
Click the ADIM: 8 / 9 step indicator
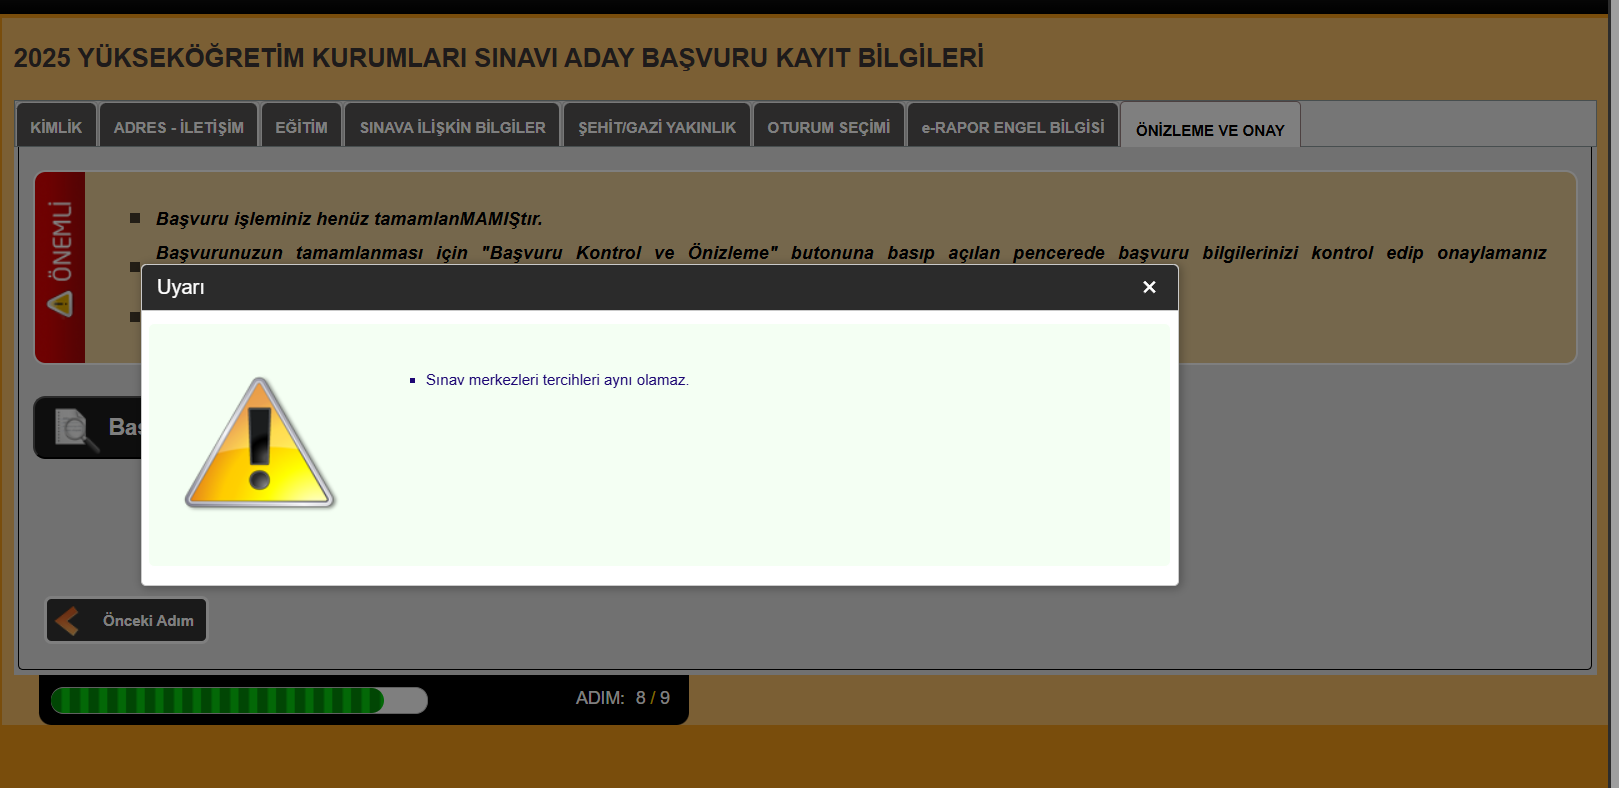[623, 698]
